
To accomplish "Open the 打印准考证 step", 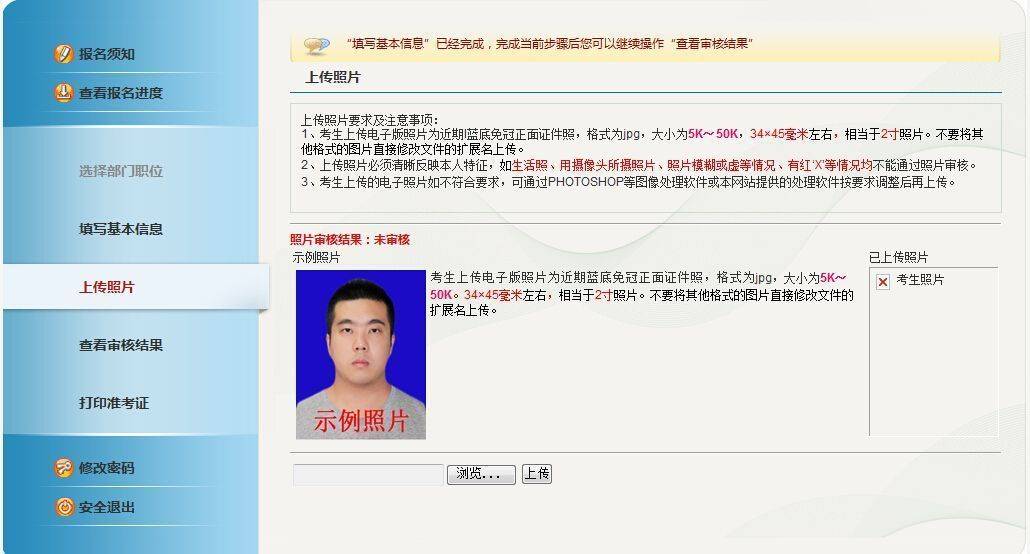I will coord(114,402).
